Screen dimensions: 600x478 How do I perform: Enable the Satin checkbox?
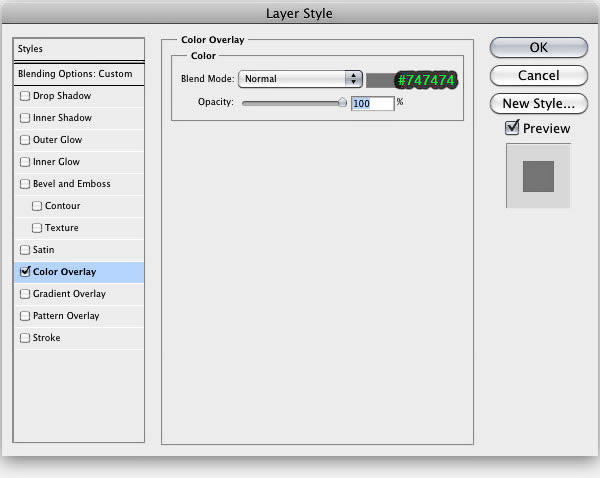[x=25, y=250]
